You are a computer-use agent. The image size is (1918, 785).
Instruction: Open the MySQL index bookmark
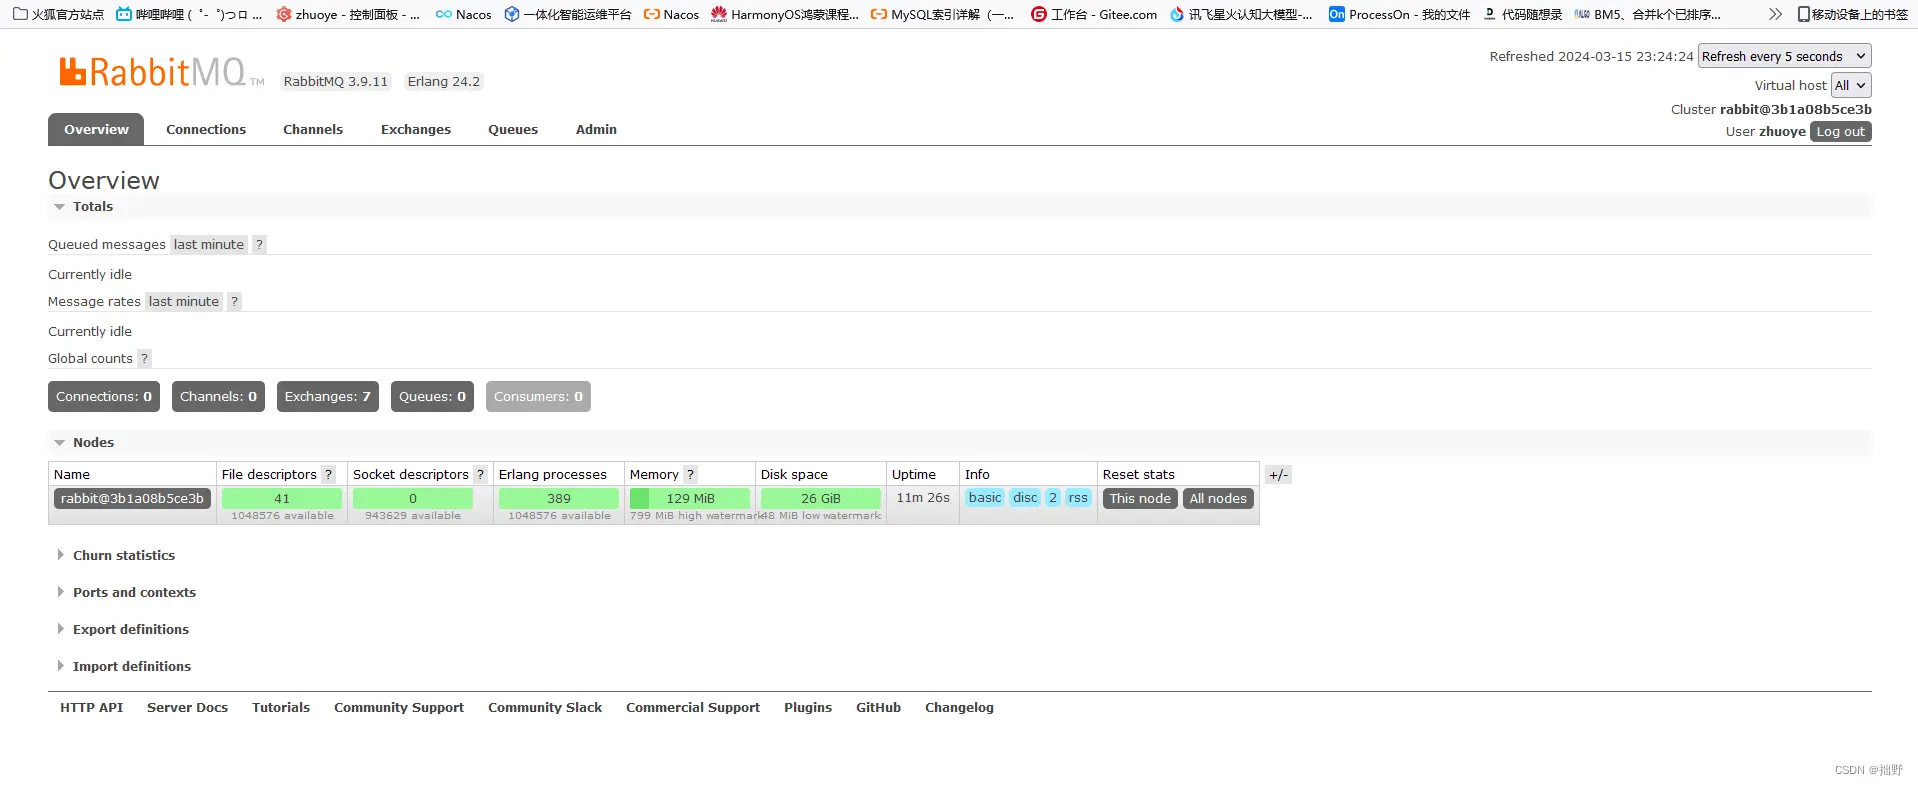coord(942,14)
